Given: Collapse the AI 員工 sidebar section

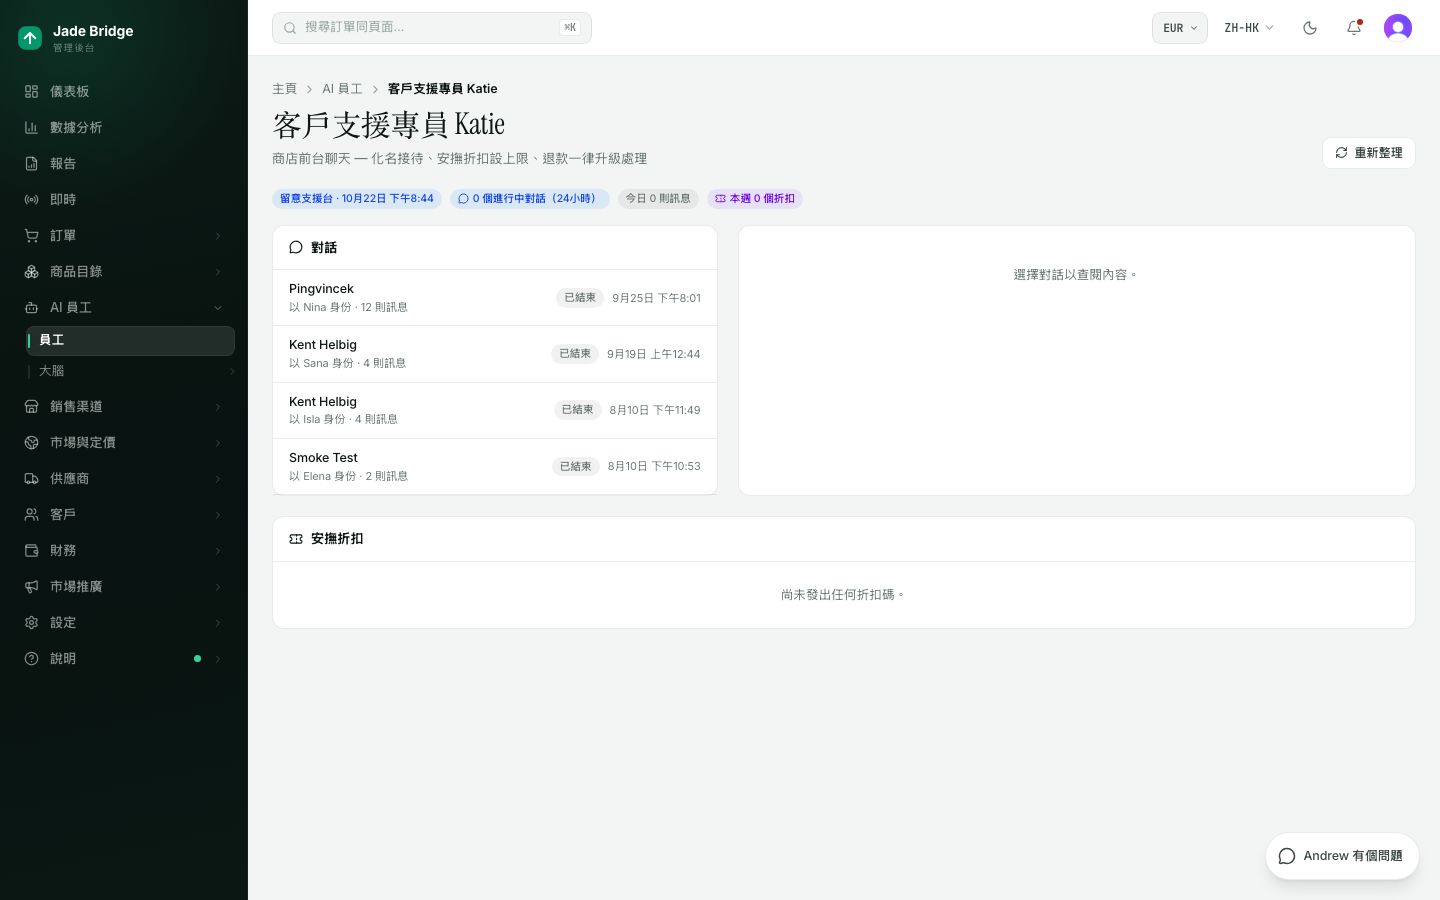Looking at the screenshot, I should click(x=124, y=307).
